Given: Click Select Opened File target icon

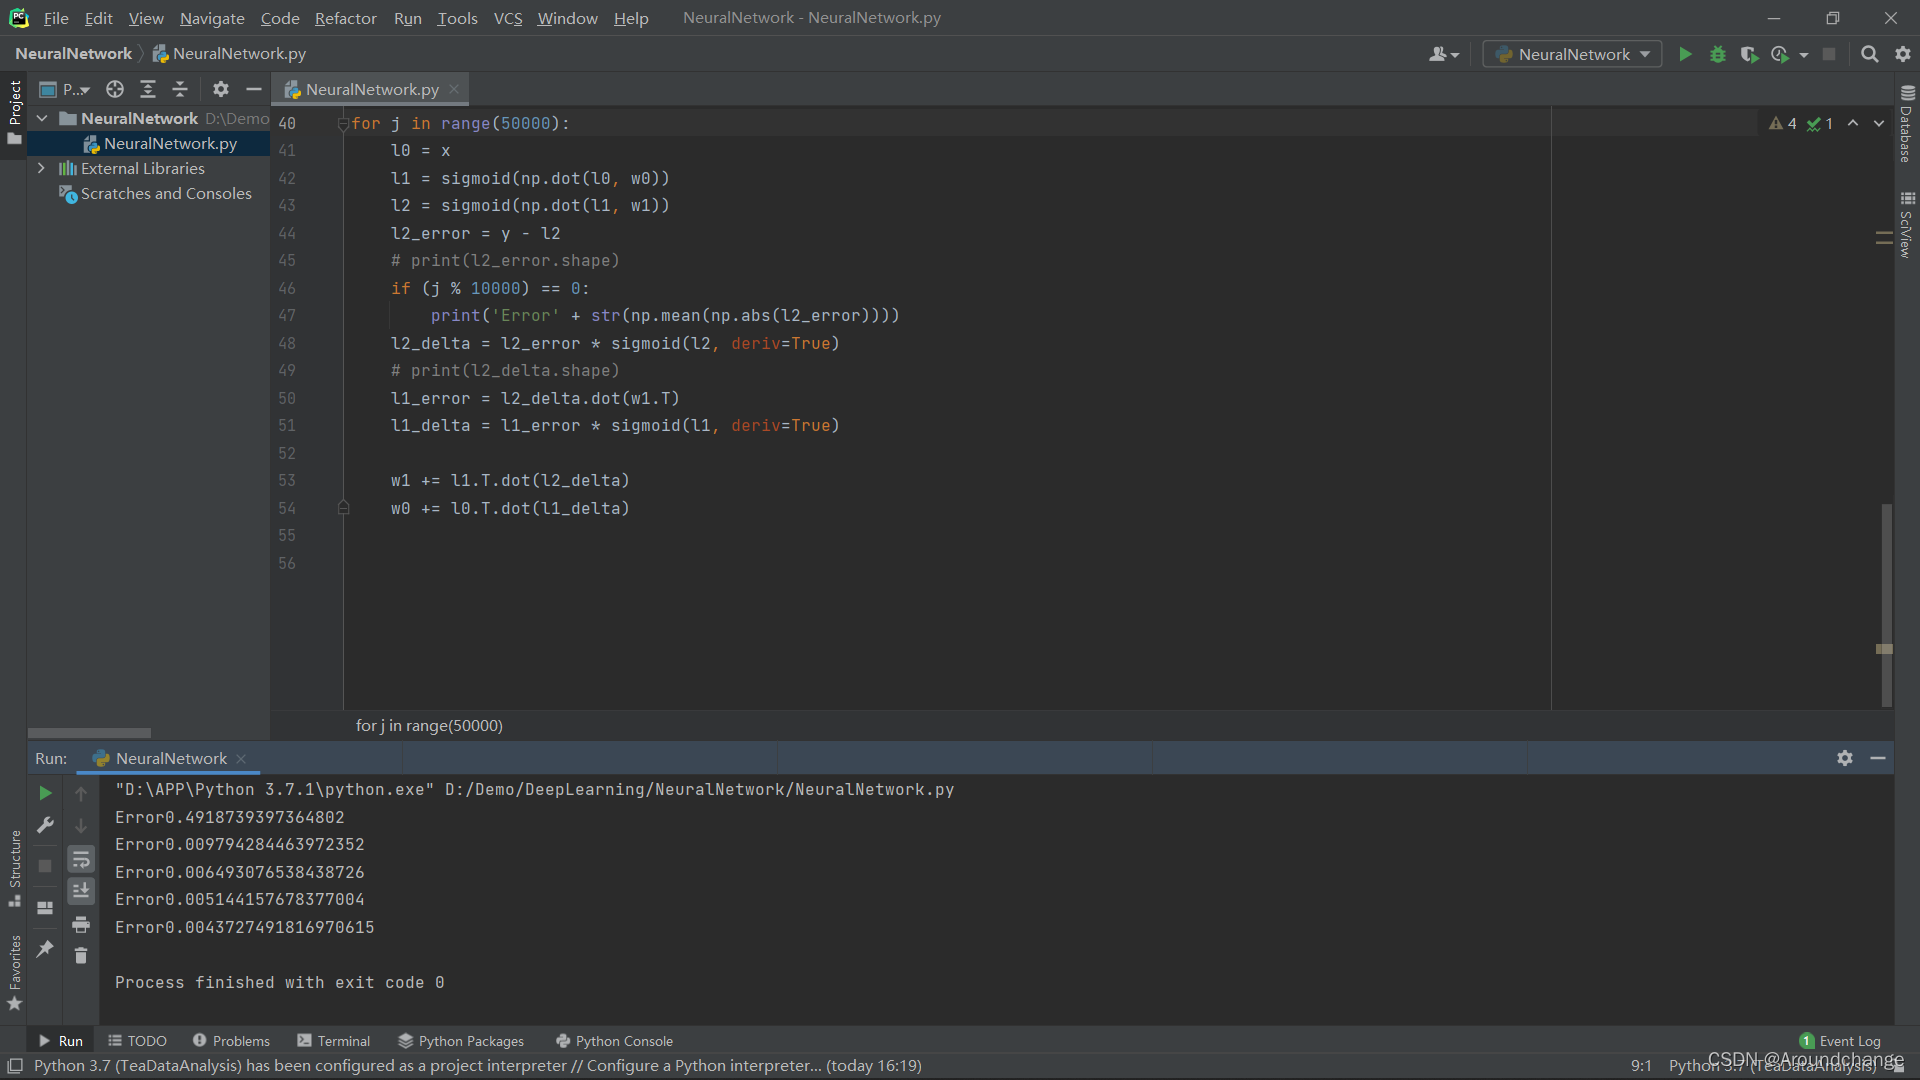Looking at the screenshot, I should pos(115,90).
